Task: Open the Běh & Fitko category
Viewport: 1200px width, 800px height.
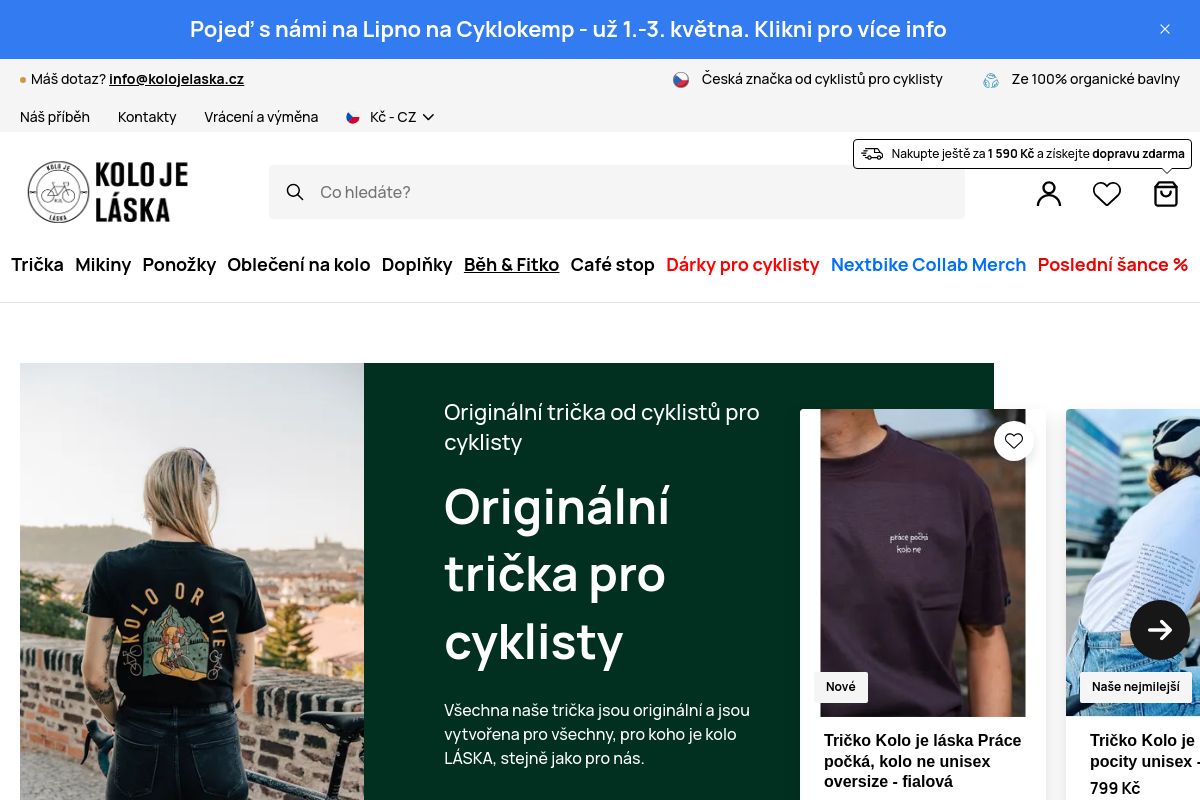Action: pyautogui.click(x=511, y=264)
